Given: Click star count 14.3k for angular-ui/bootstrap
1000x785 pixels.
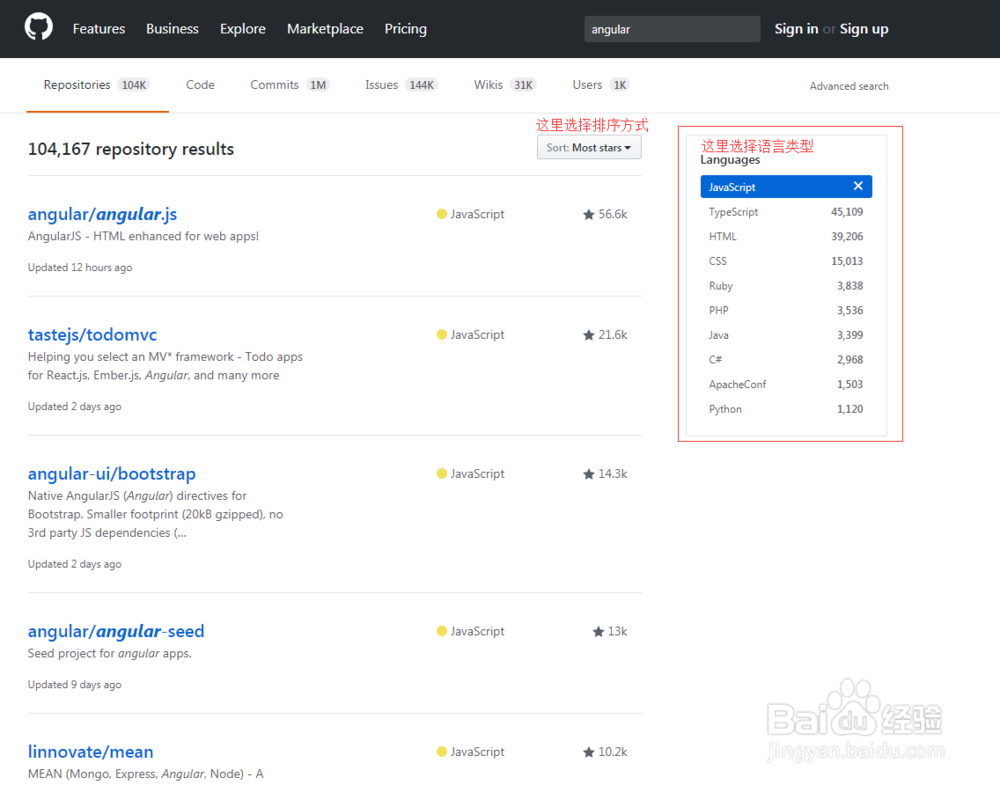Looking at the screenshot, I should 605,474.
